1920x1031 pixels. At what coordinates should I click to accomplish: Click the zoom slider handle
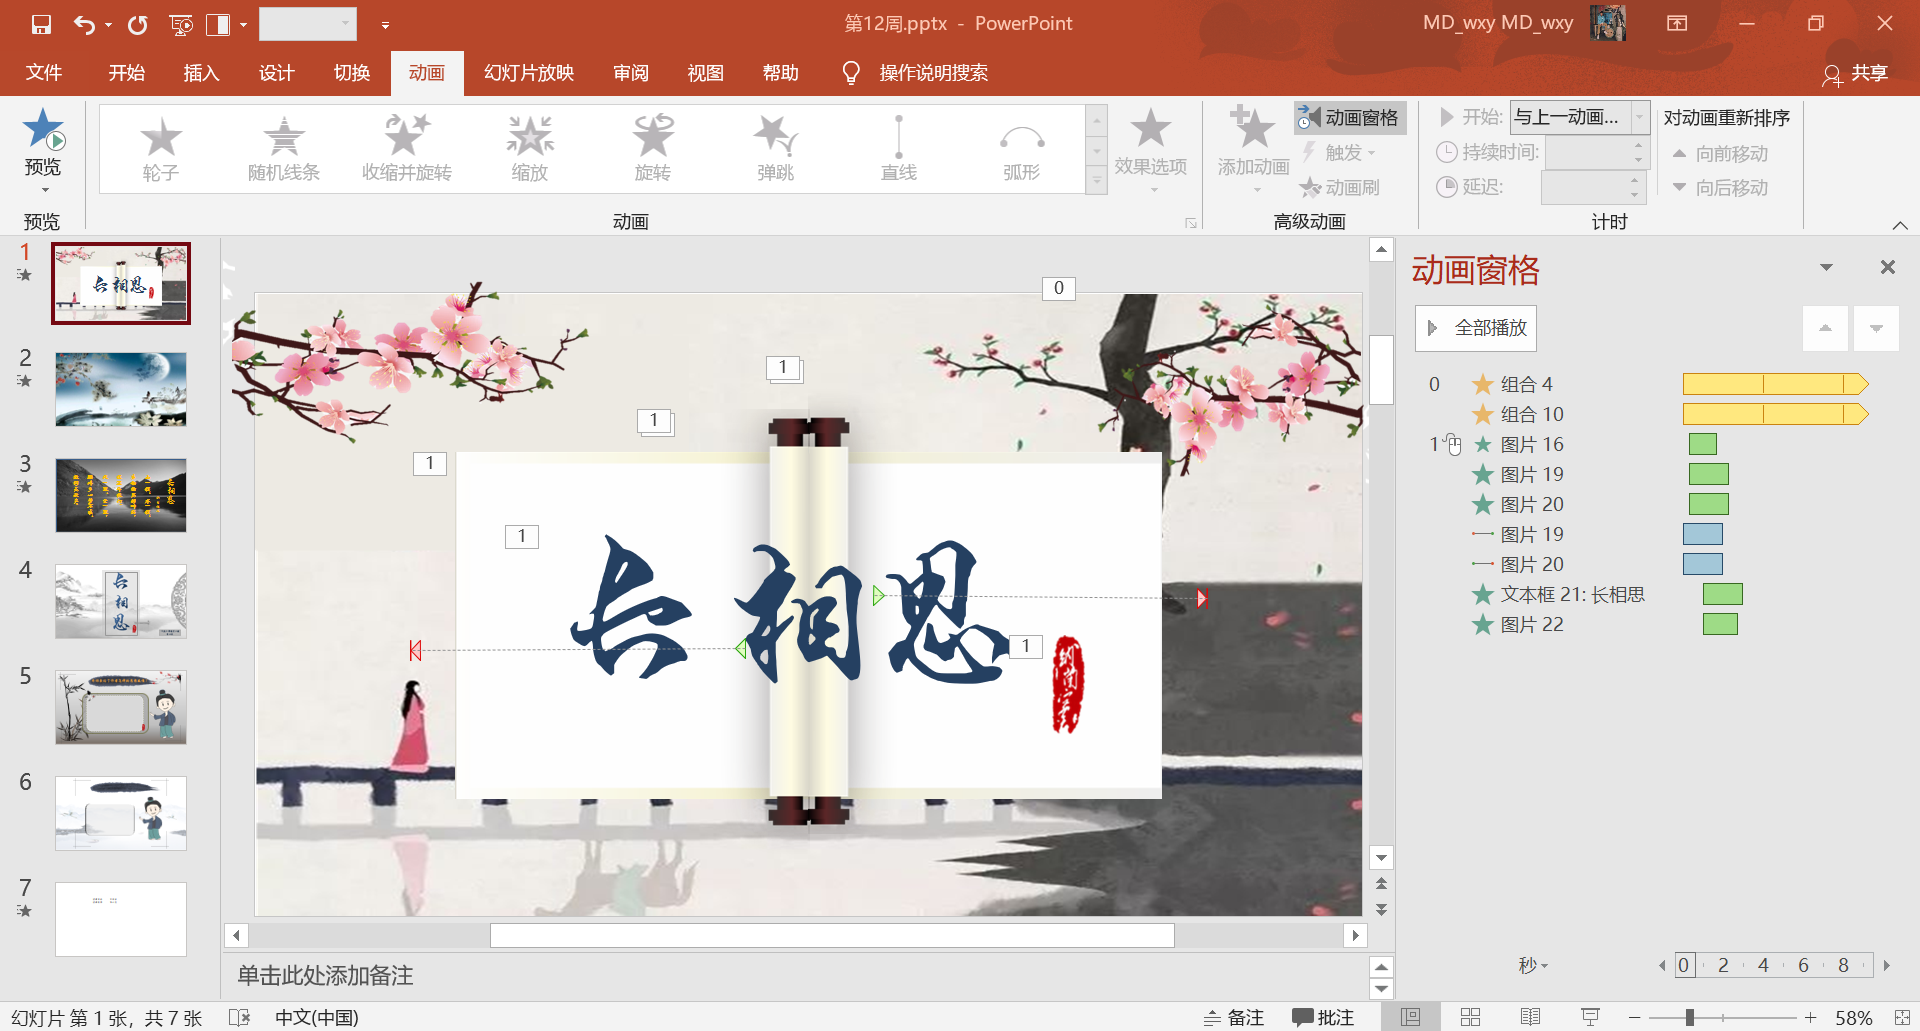point(1689,1017)
